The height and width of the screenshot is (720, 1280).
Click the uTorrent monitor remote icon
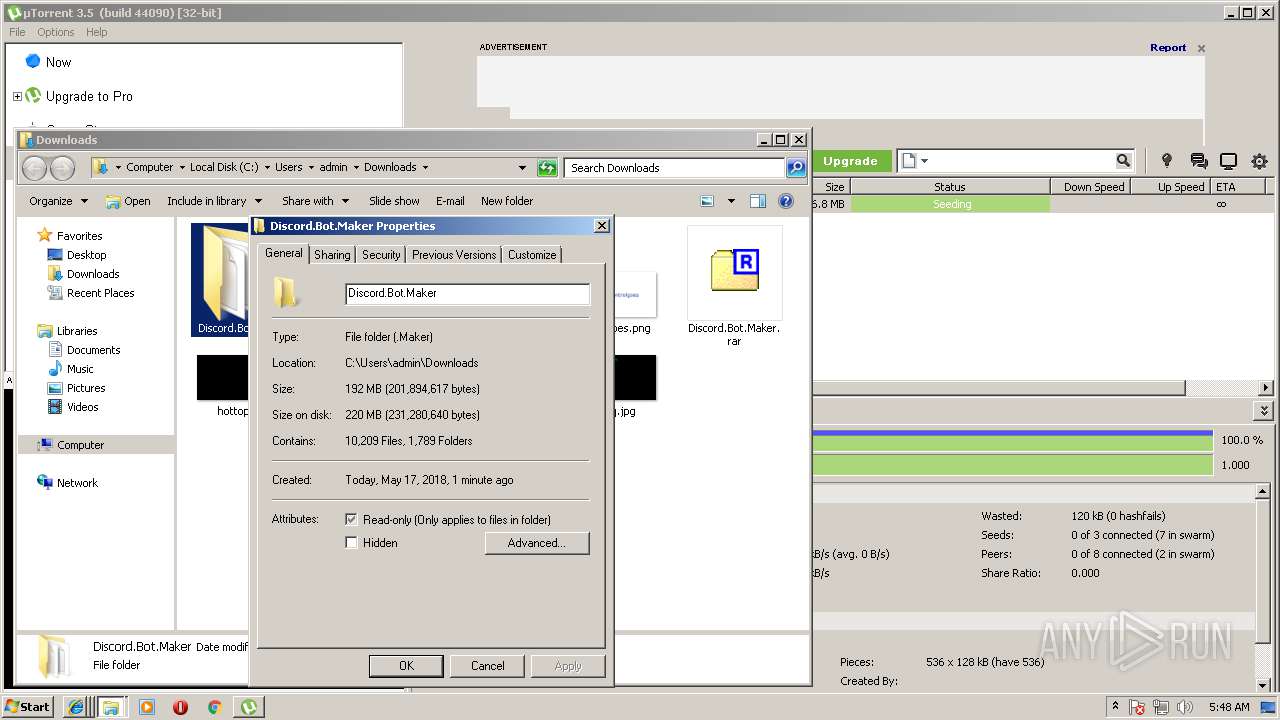(1229, 160)
